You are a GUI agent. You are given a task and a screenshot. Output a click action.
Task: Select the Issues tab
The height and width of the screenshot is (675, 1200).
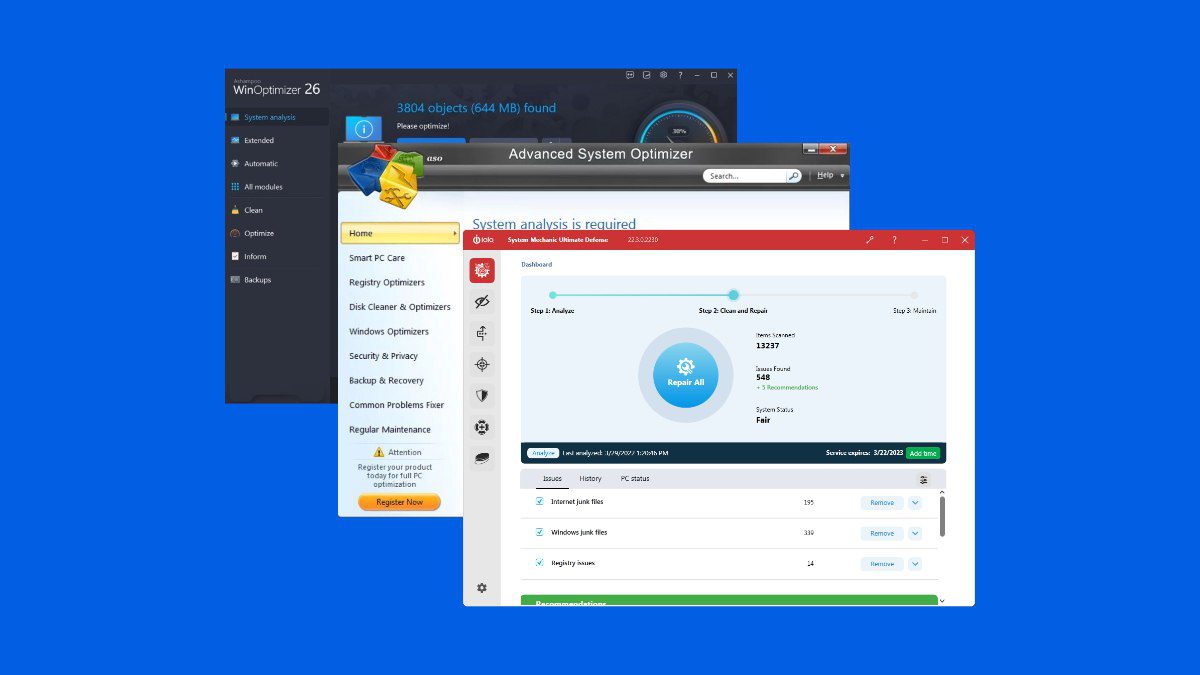point(552,479)
